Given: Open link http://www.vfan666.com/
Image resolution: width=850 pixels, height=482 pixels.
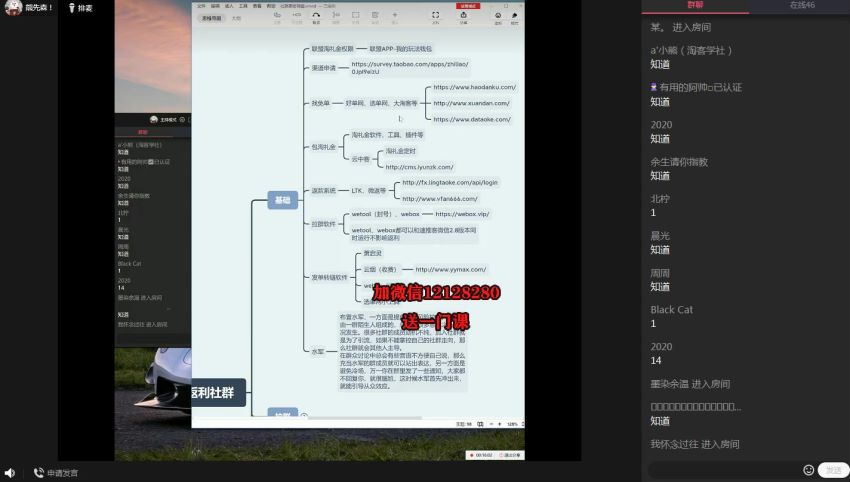Looking at the screenshot, I should point(440,199).
